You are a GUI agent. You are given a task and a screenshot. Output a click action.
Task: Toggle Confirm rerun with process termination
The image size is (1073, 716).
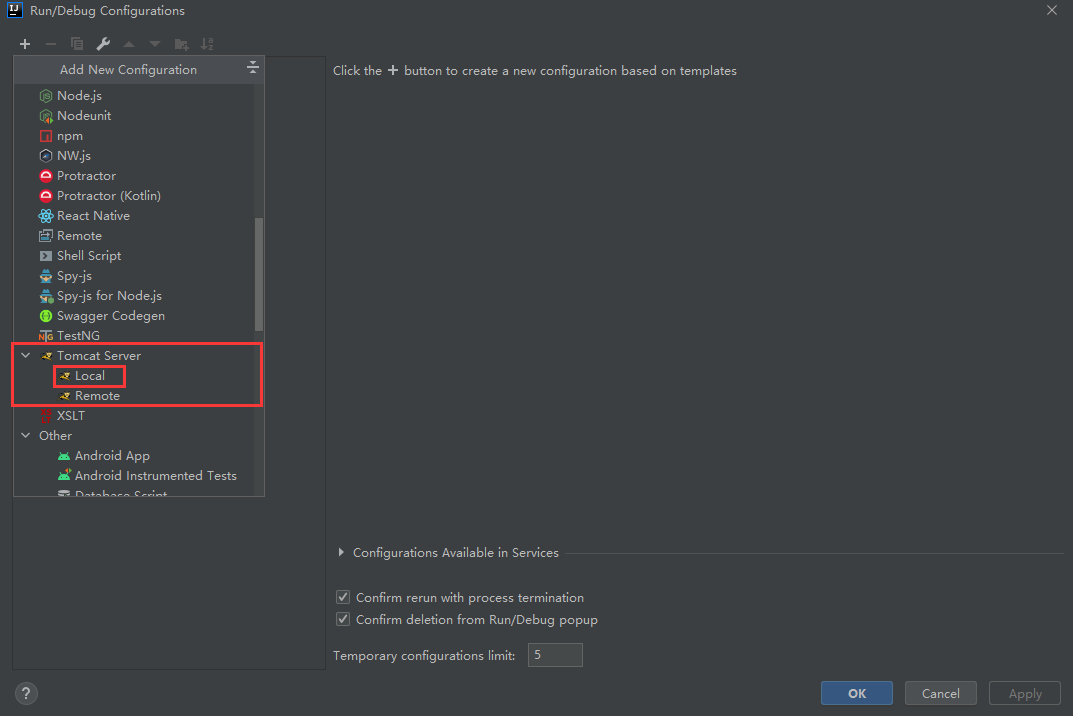343,598
